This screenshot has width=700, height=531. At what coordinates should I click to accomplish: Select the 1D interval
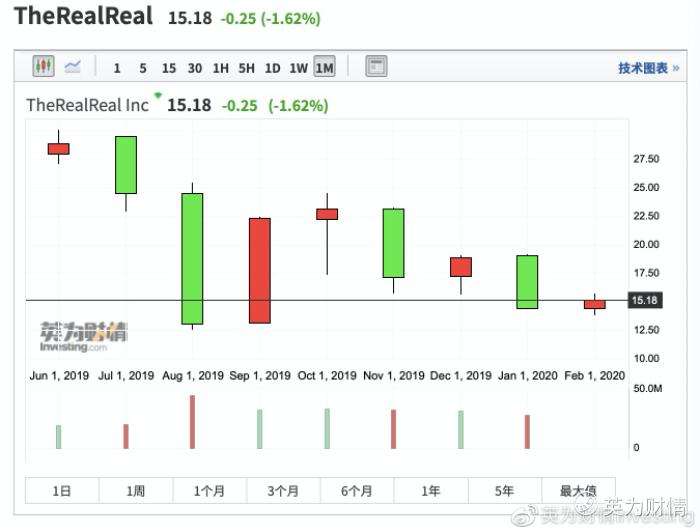(272, 68)
